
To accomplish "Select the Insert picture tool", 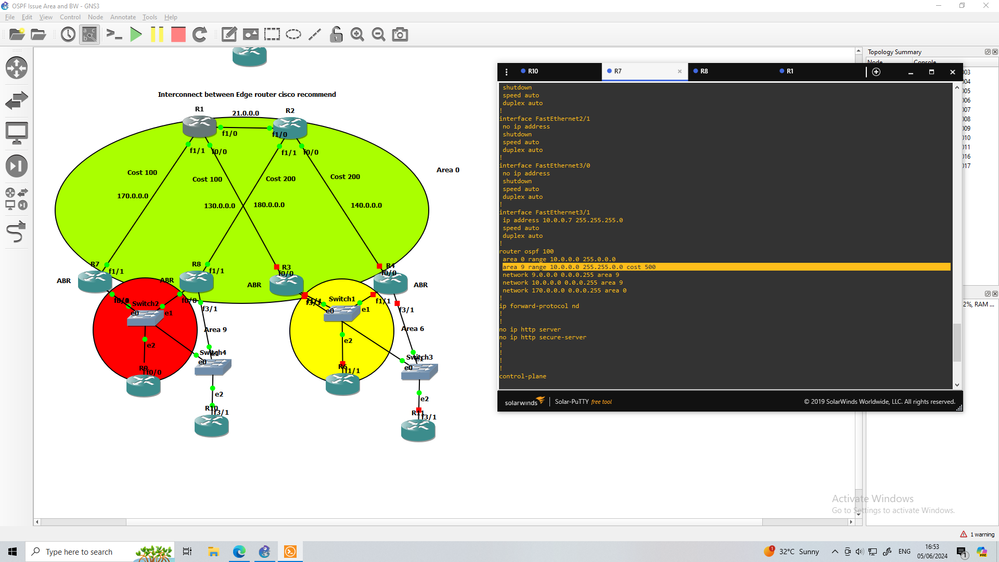I will [250, 34].
